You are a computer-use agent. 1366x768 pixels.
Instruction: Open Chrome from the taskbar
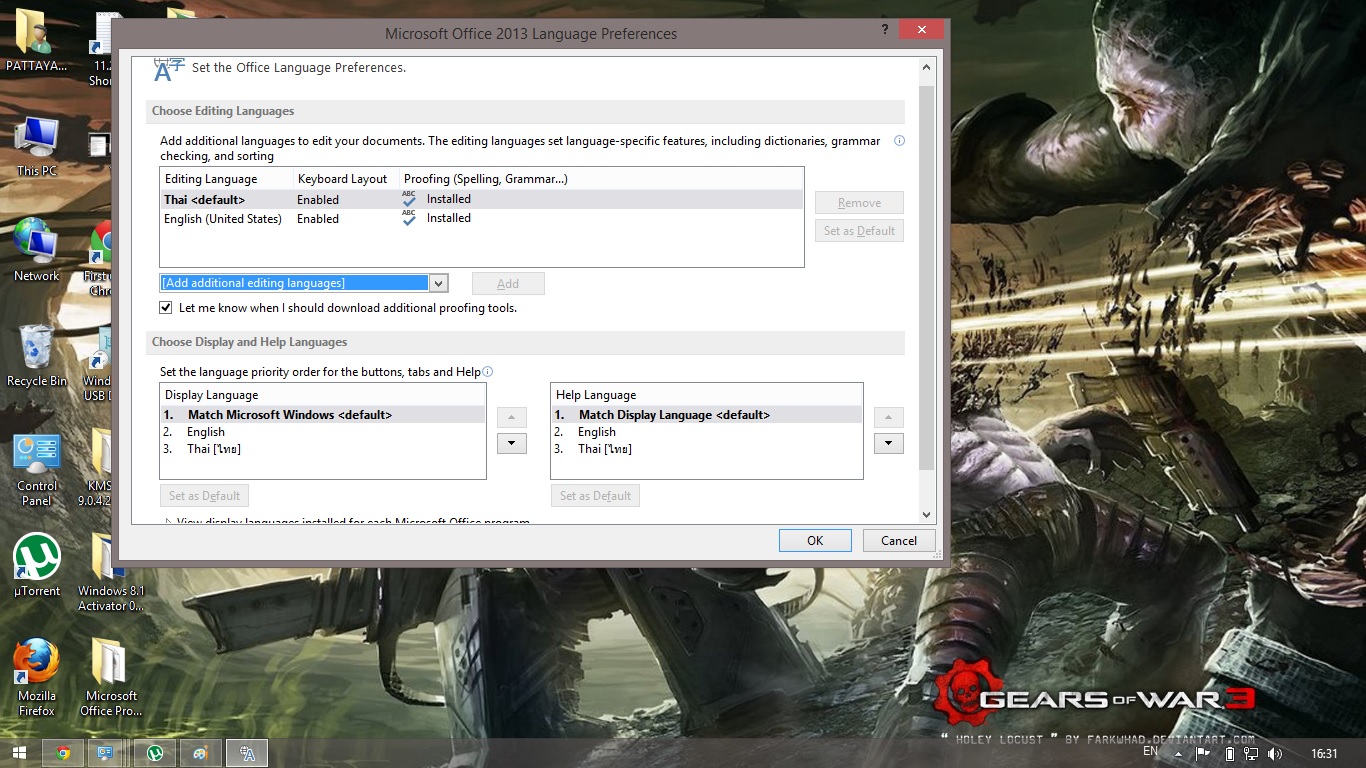(x=63, y=753)
